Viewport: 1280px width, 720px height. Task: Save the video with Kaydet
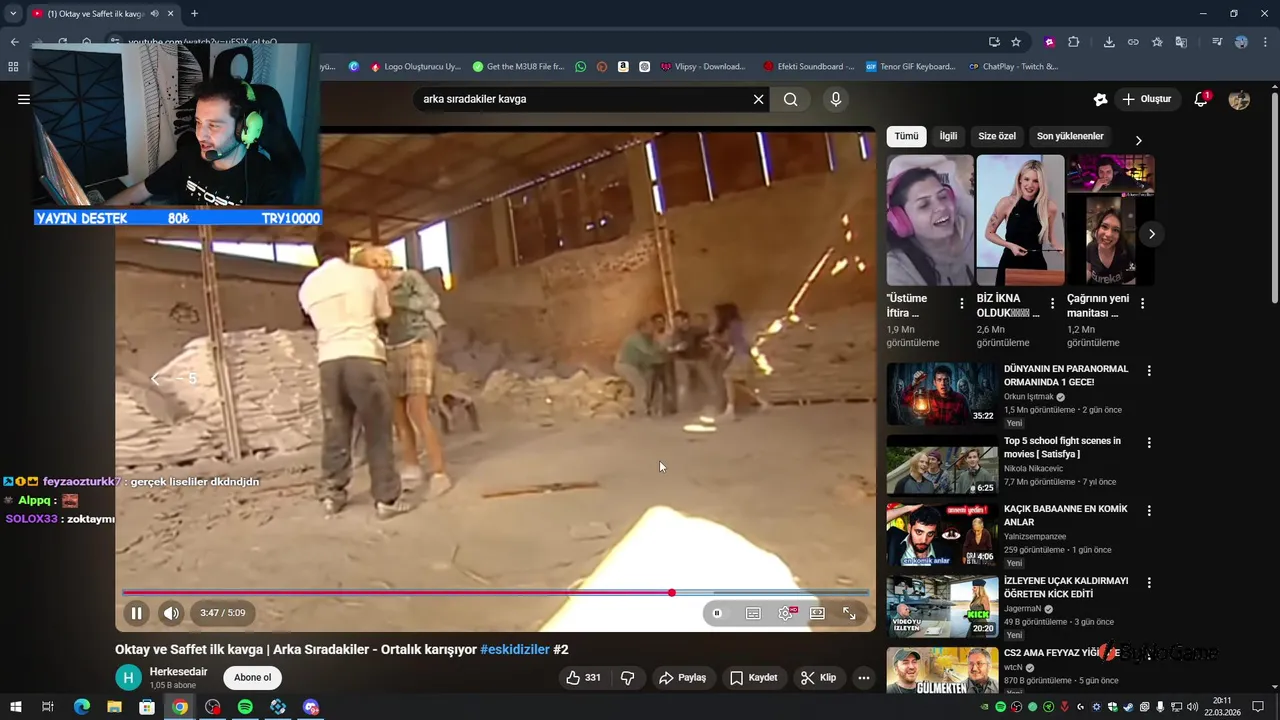point(753,678)
